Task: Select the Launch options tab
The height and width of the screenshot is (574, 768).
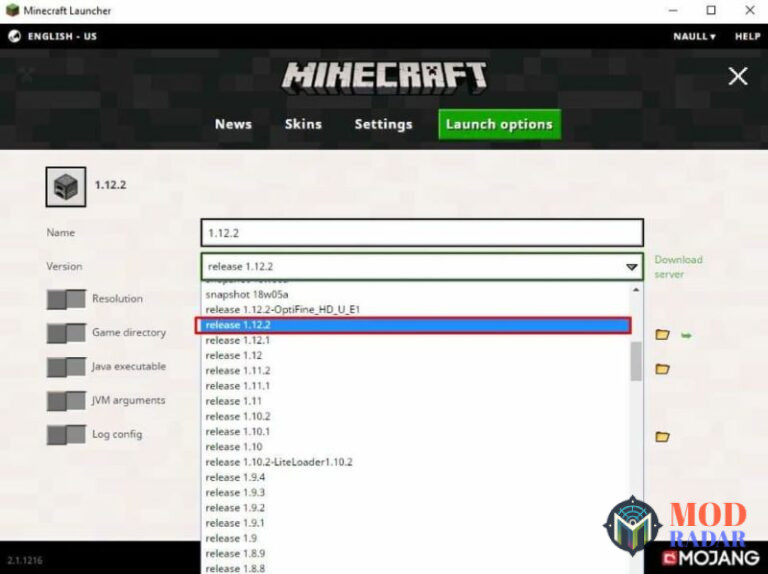Action: tap(499, 124)
